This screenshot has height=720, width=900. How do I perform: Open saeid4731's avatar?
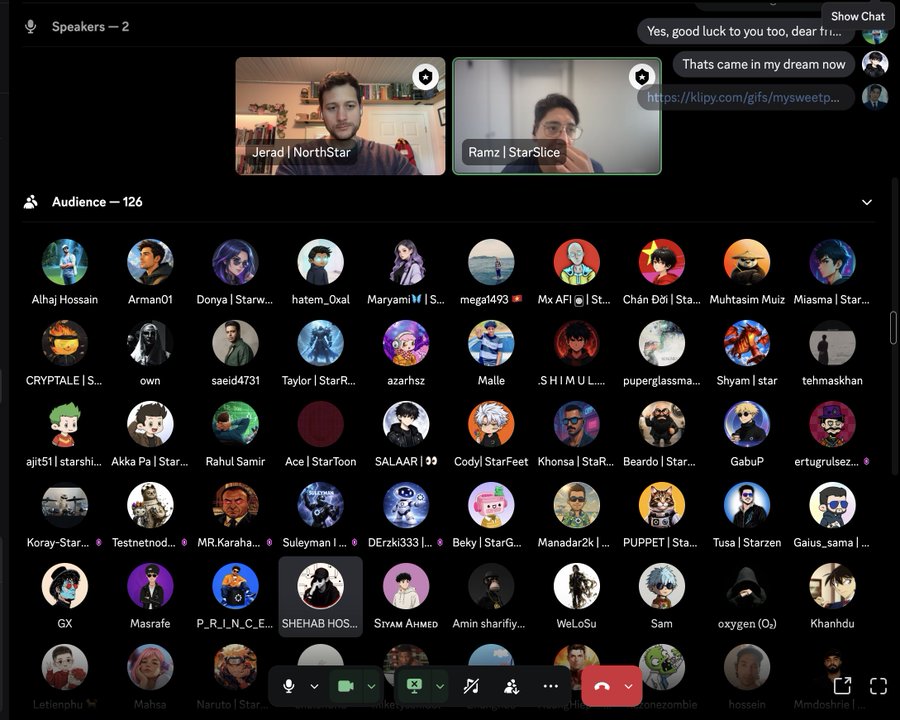(x=235, y=343)
